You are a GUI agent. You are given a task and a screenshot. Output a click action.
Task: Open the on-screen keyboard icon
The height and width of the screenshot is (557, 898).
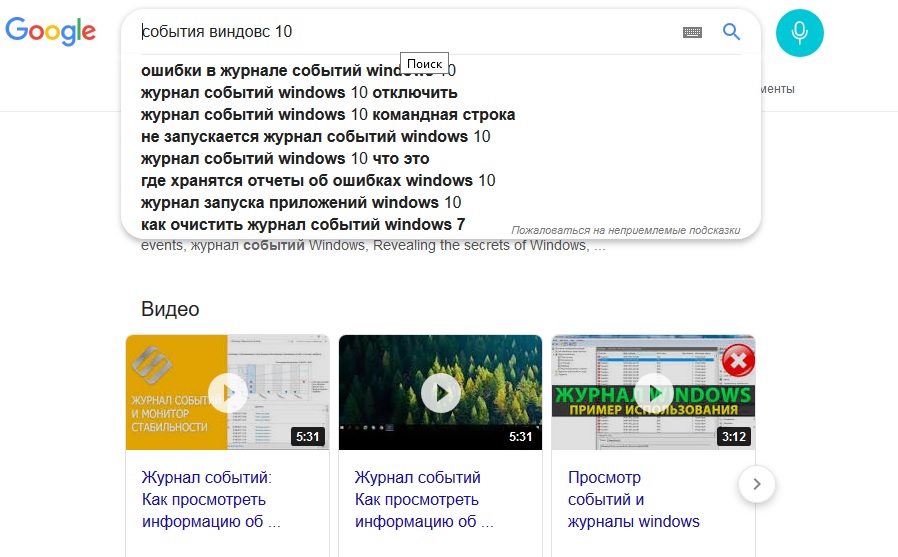point(692,32)
